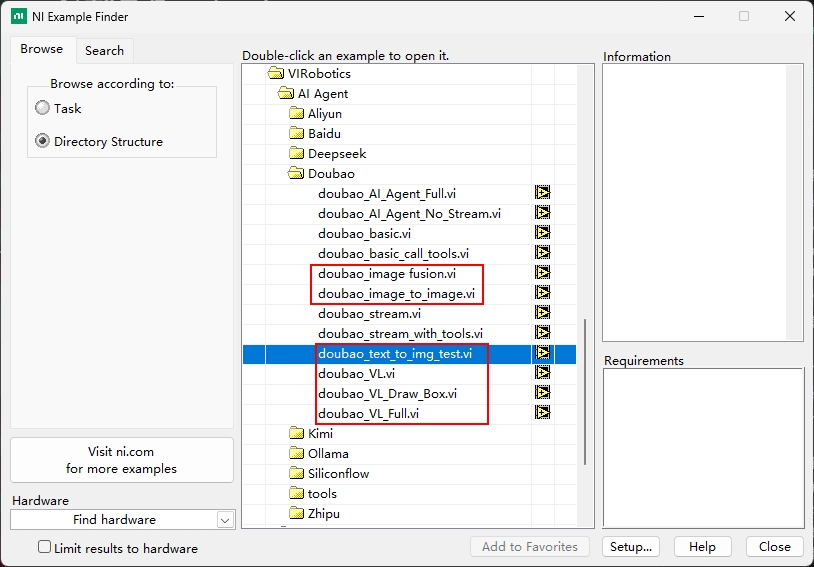Enable Limit results to hardware checkbox
Viewport: 814px width, 567px height.
[44, 547]
